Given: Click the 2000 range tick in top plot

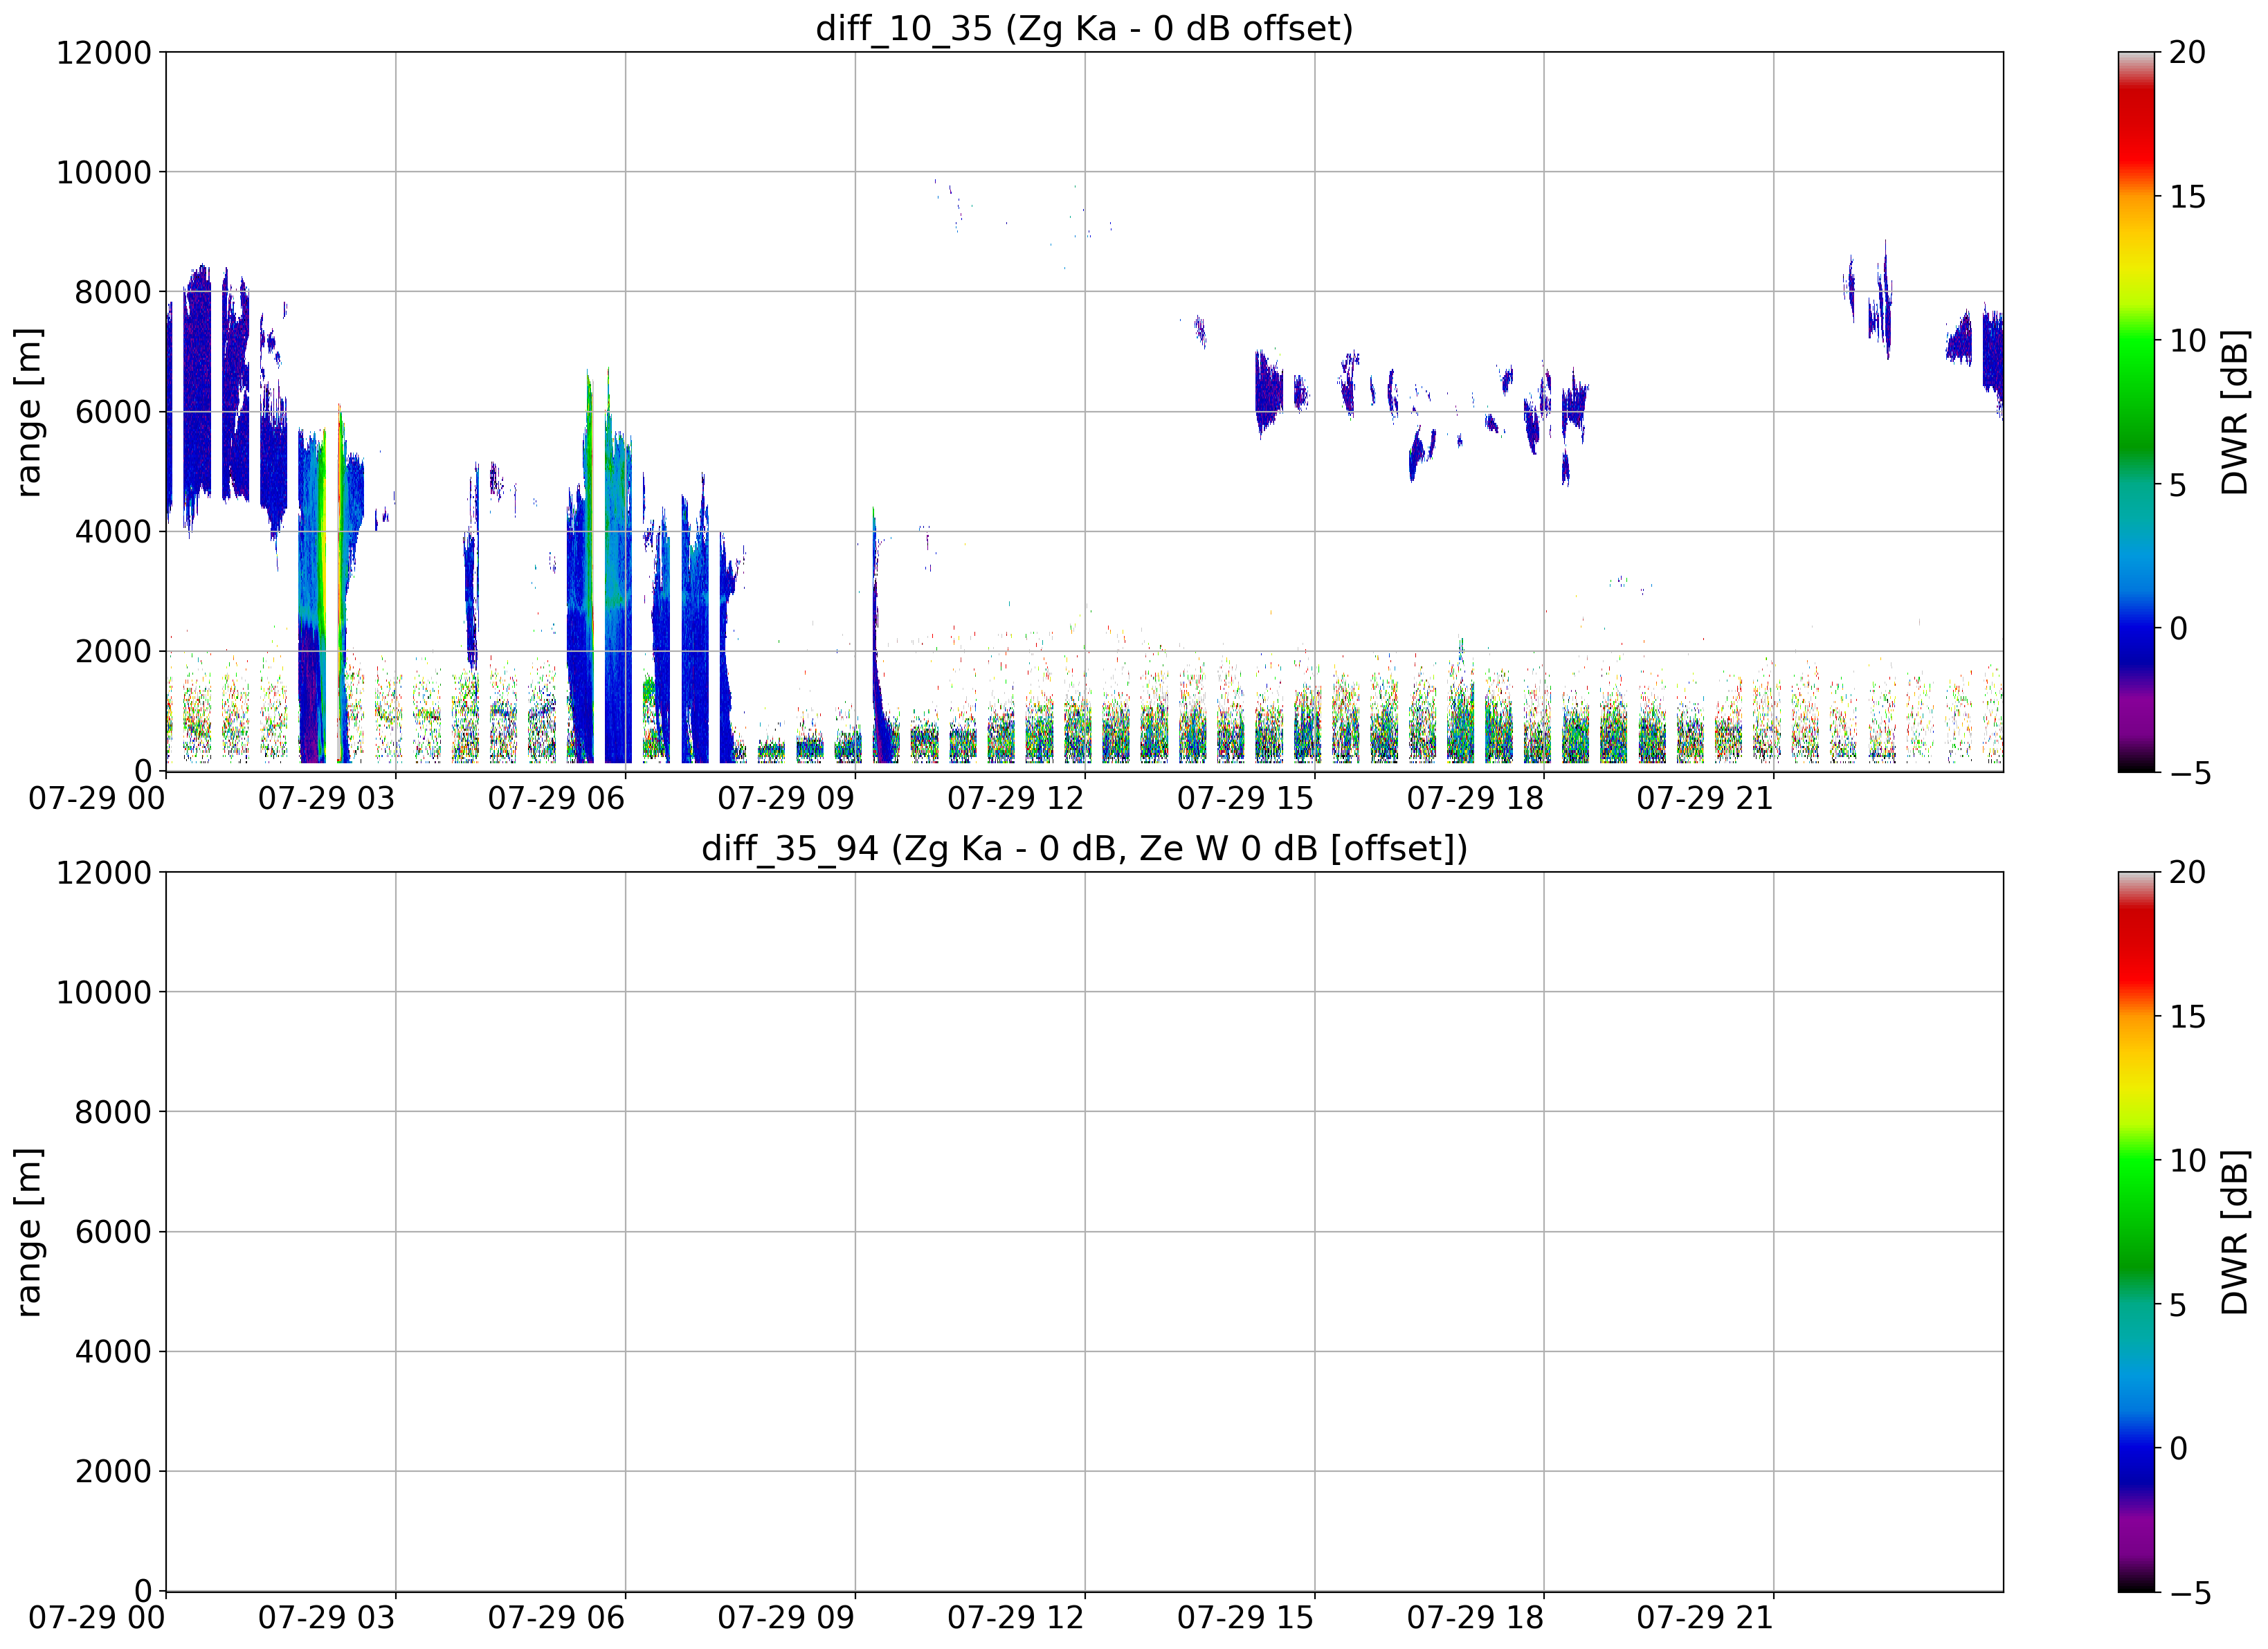Looking at the screenshot, I should 113,651.
